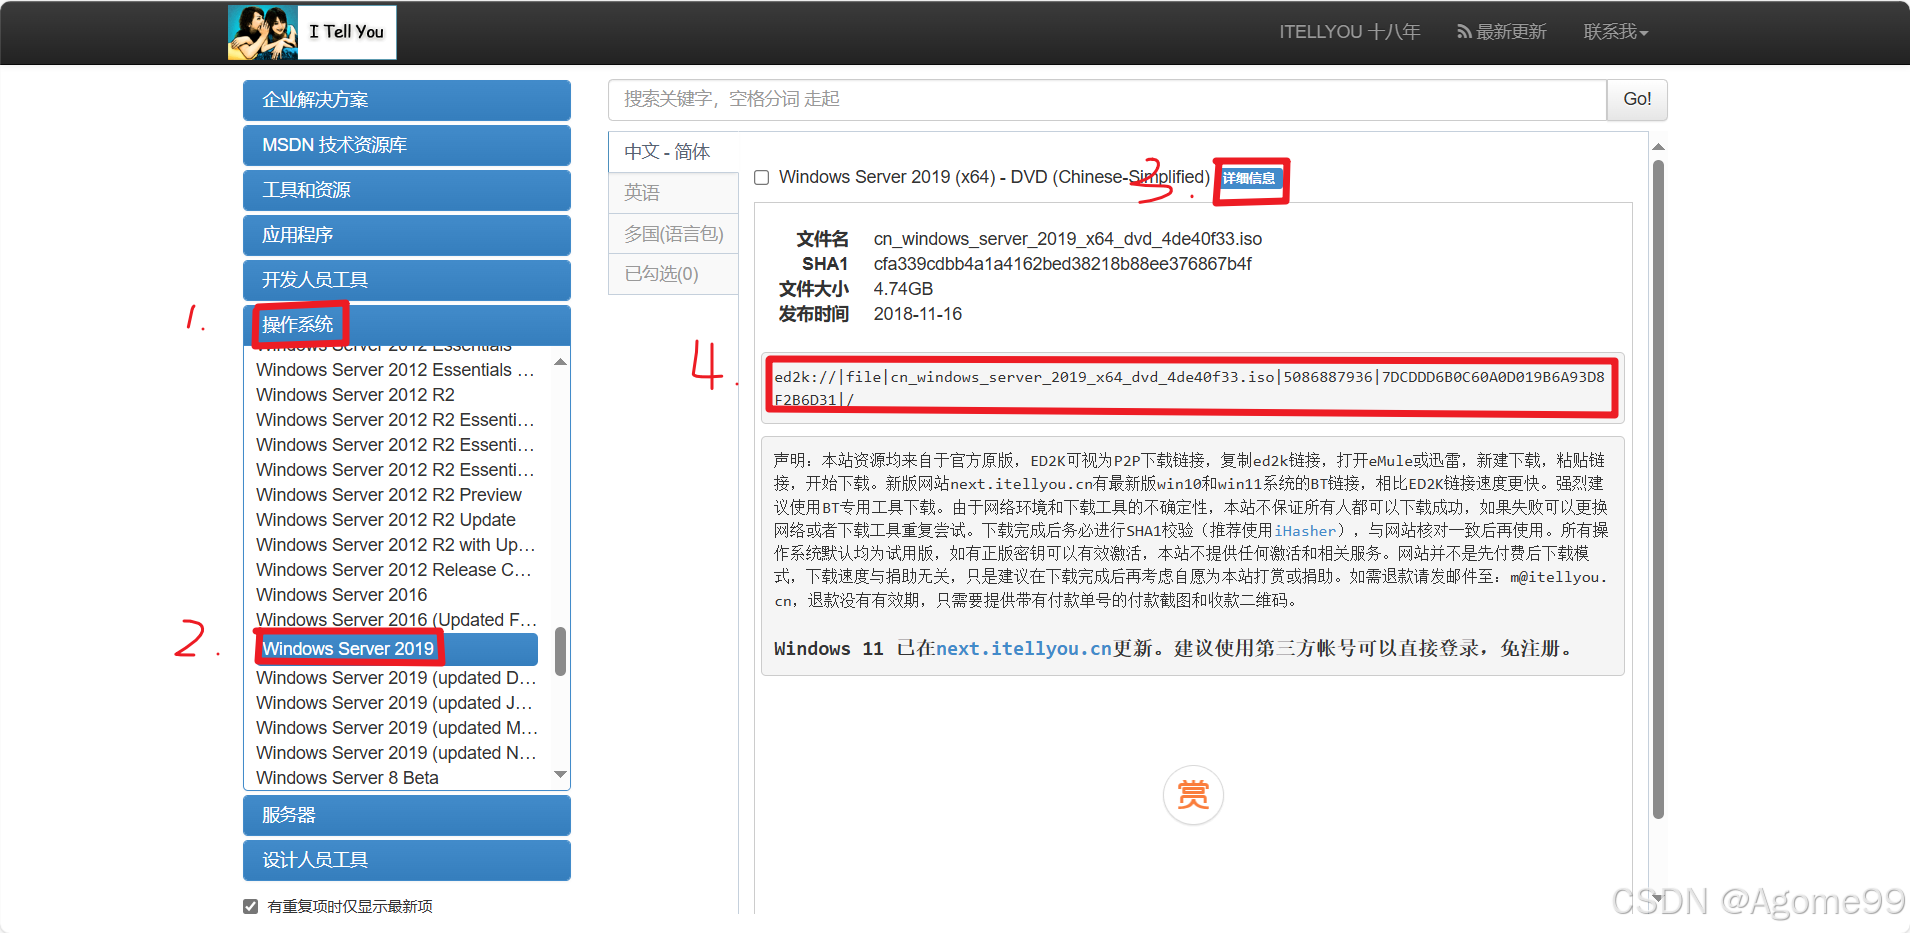
Task: Select Windows Server 2012 Release Candidate item
Action: pos(394,570)
